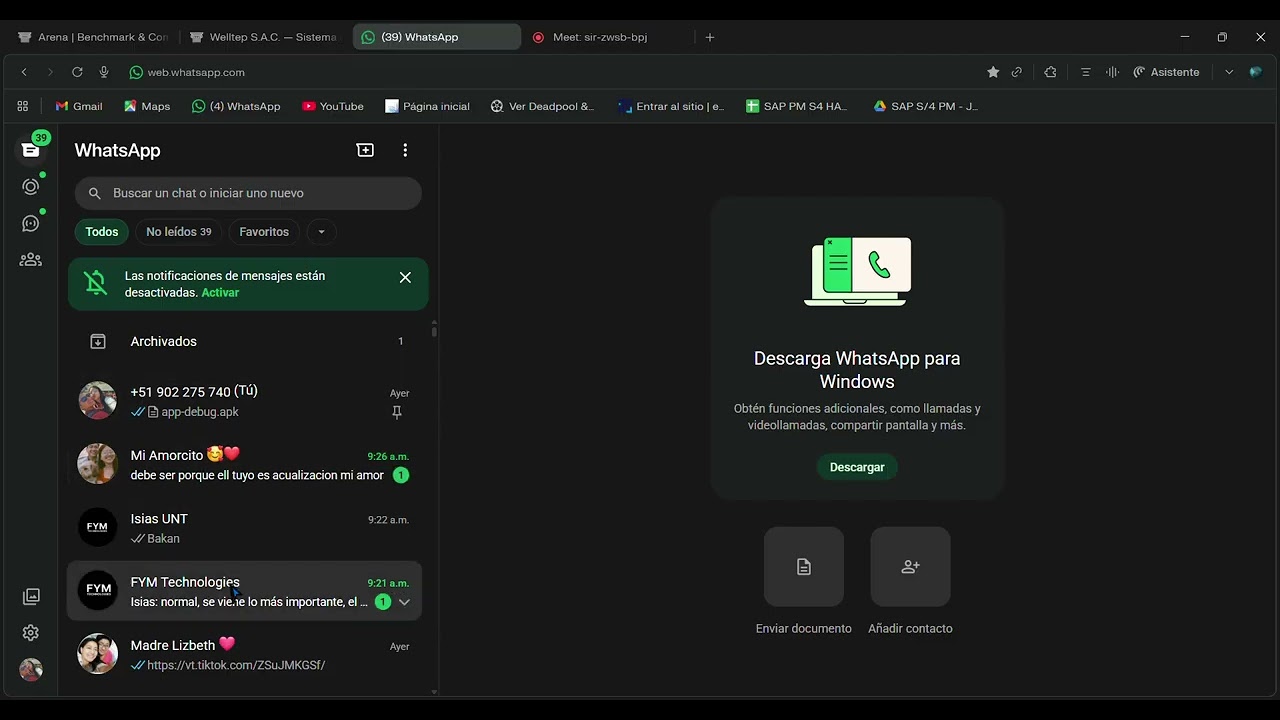The height and width of the screenshot is (720, 1280).
Task: Open your profile picture in the sidebar
Action: click(x=31, y=670)
